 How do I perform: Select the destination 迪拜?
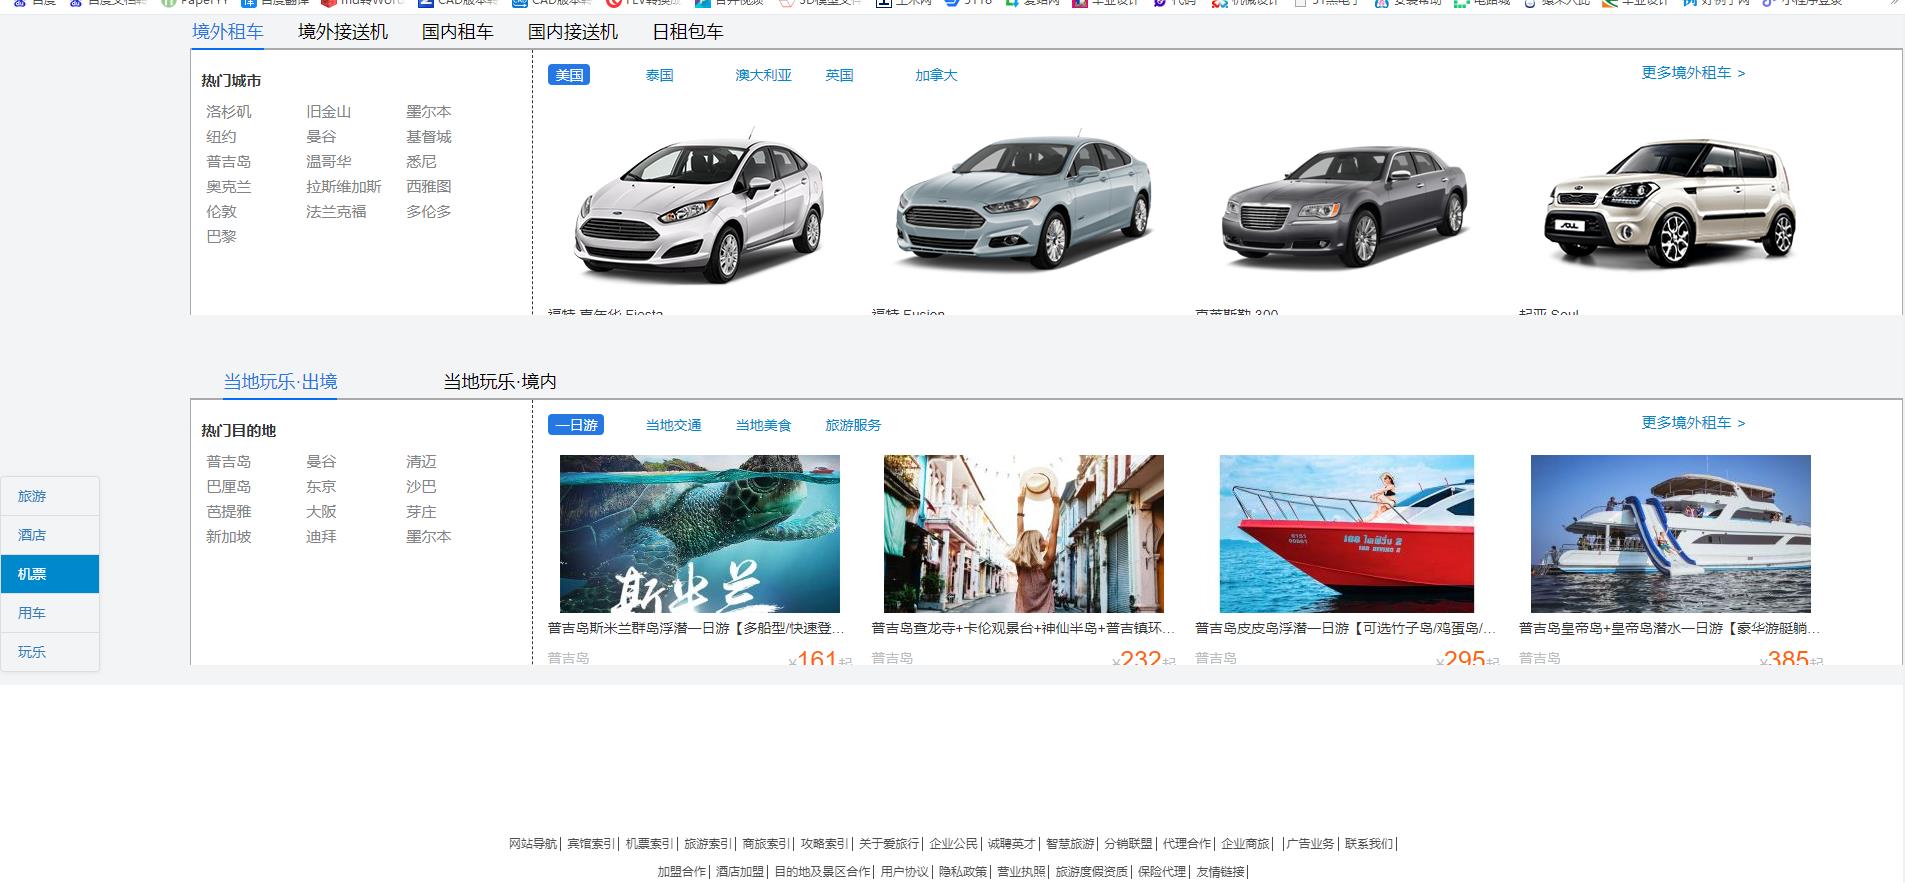tap(321, 537)
